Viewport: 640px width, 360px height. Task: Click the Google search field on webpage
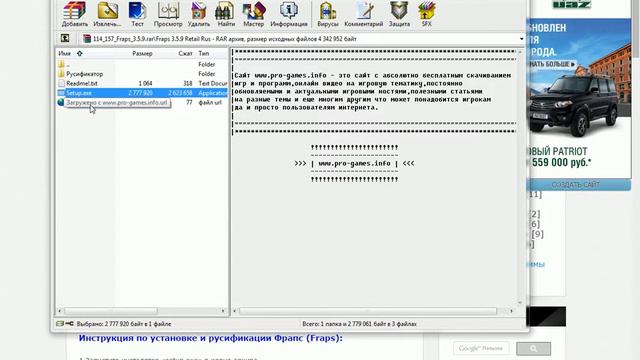[x=481, y=349]
